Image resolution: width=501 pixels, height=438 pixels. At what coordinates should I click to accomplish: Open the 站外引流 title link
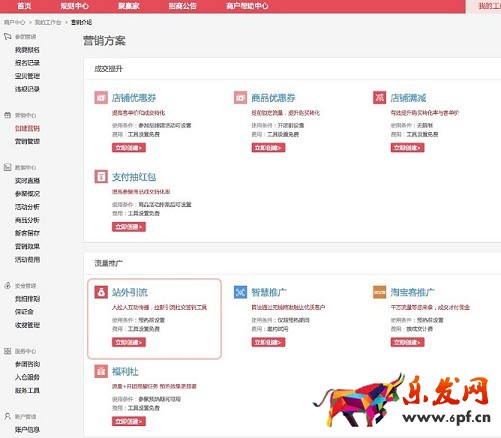point(130,292)
